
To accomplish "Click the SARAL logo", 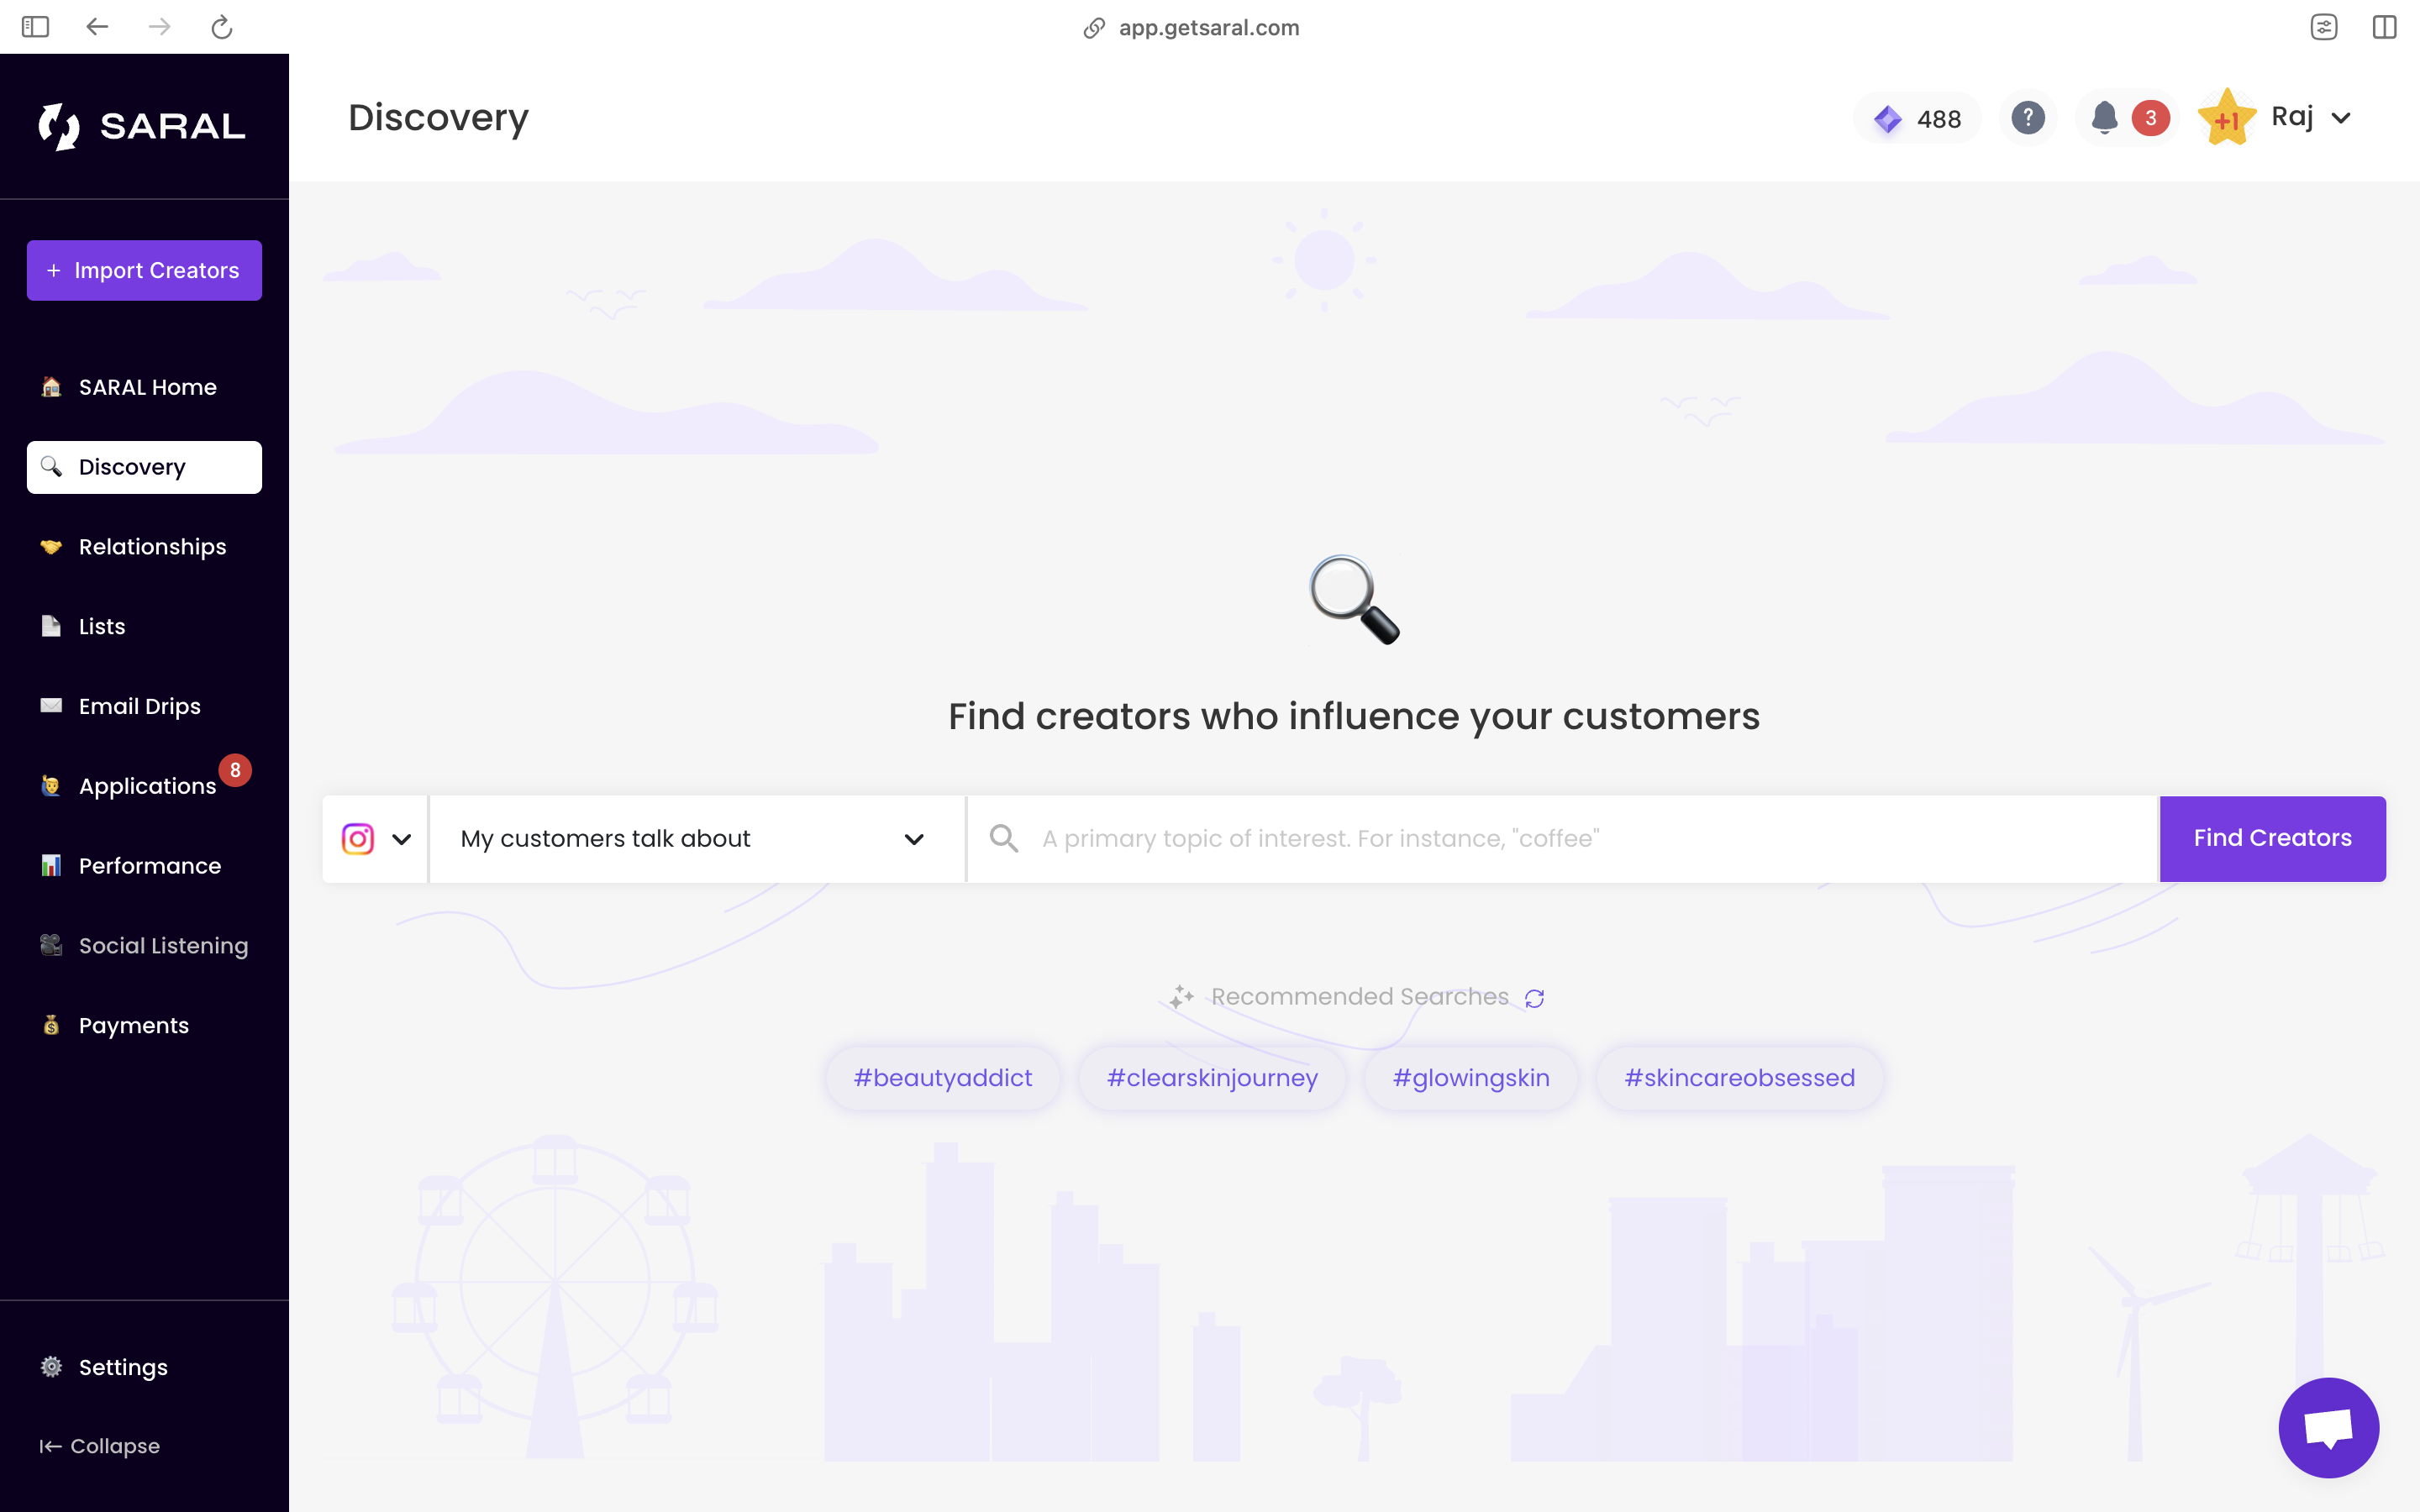I will point(143,126).
